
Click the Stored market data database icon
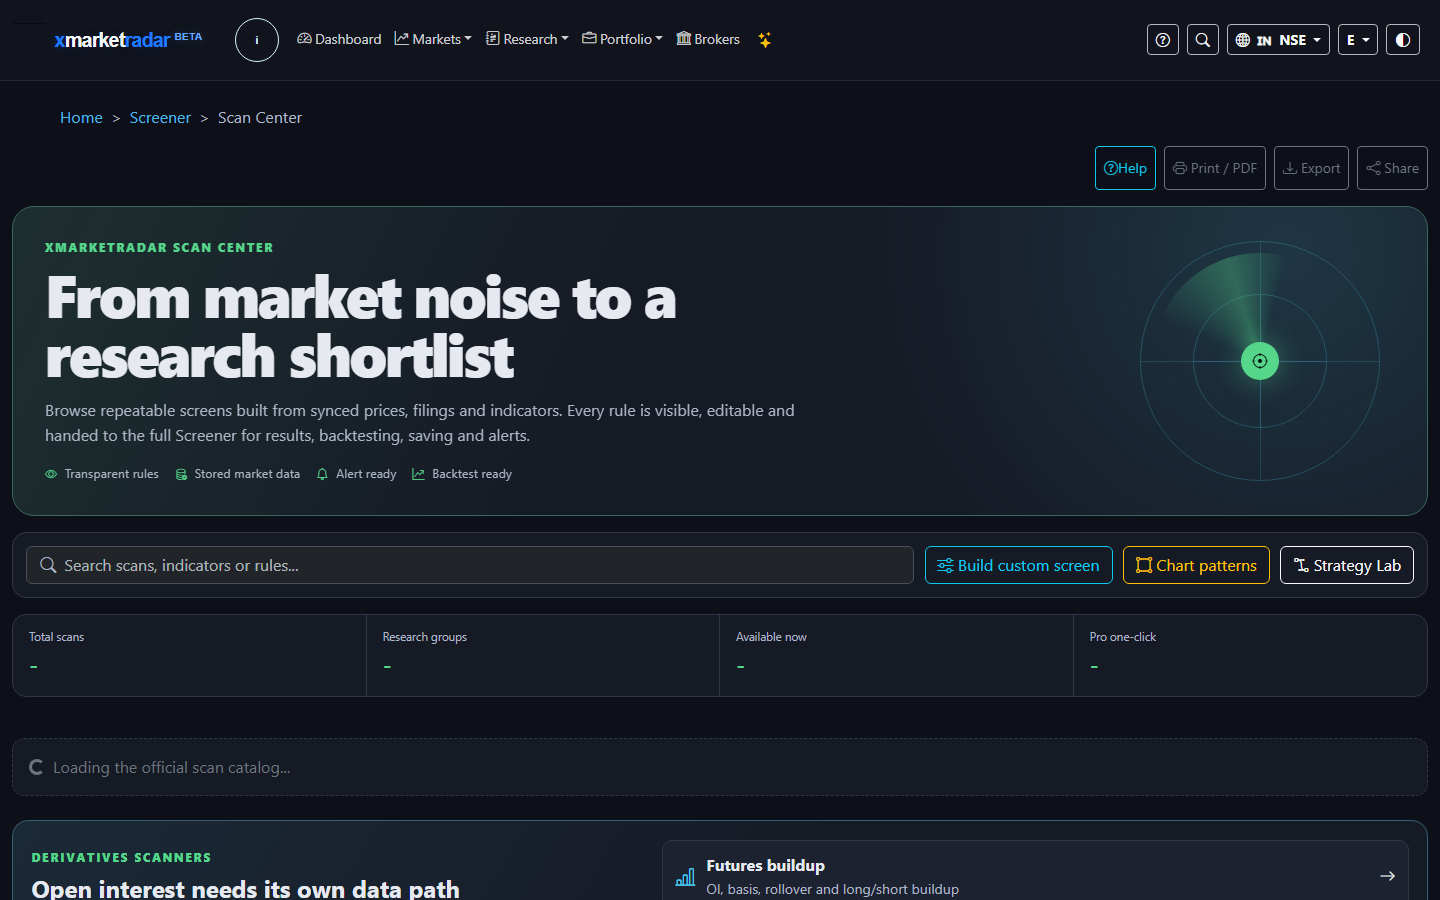[181, 474]
